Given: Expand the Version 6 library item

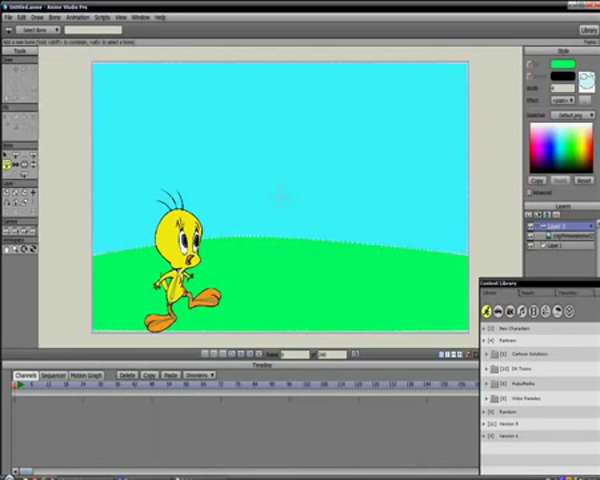Looking at the screenshot, I should click(484, 436).
